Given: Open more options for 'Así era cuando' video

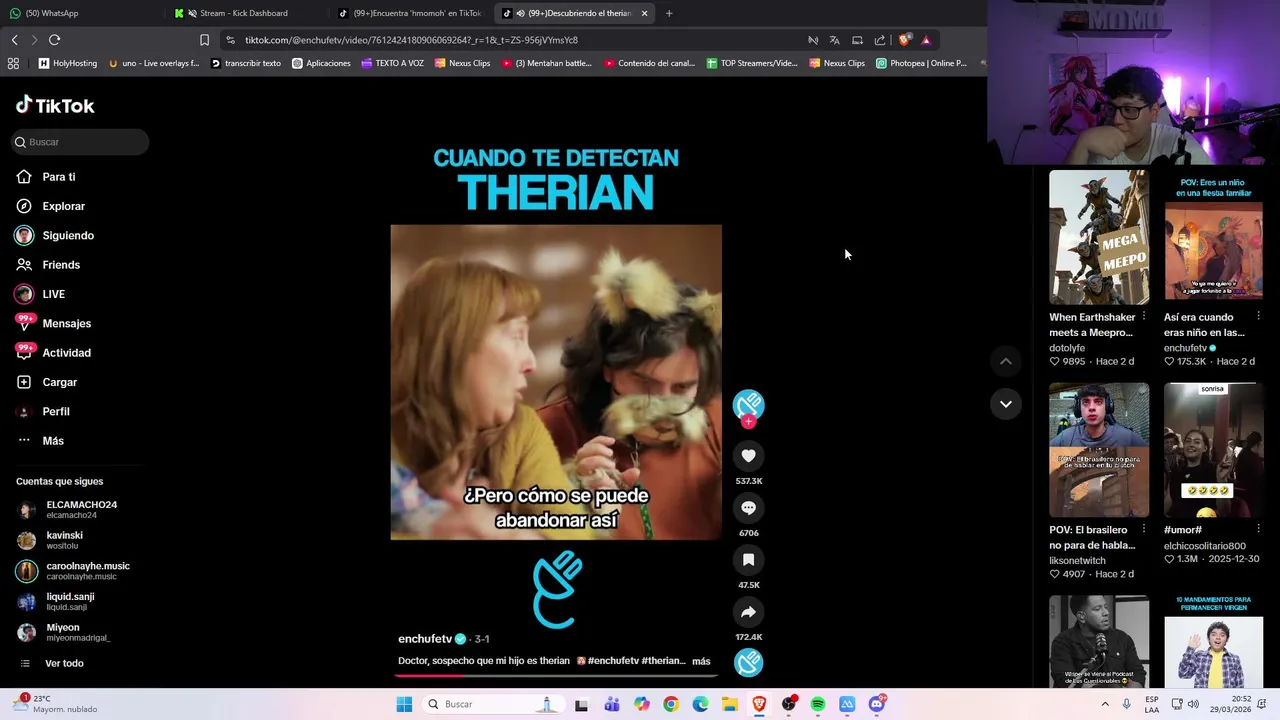Looking at the screenshot, I should [1258, 316].
